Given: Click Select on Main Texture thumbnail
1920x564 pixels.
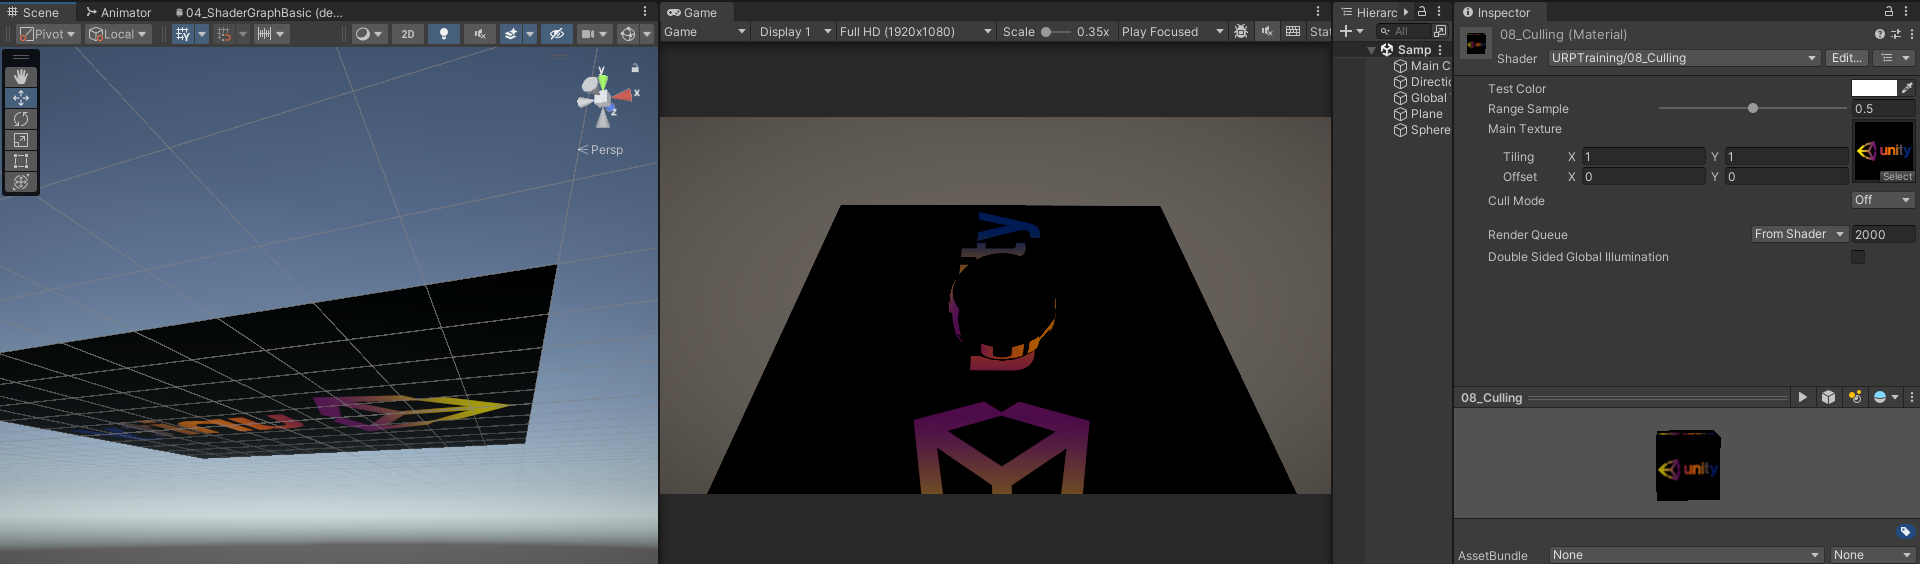Looking at the screenshot, I should tap(1897, 176).
